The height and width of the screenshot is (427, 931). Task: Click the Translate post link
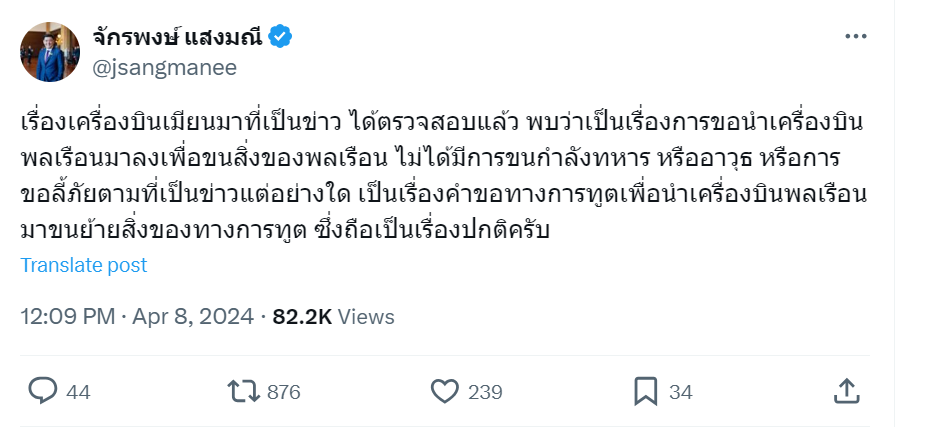pyautogui.click(x=84, y=265)
